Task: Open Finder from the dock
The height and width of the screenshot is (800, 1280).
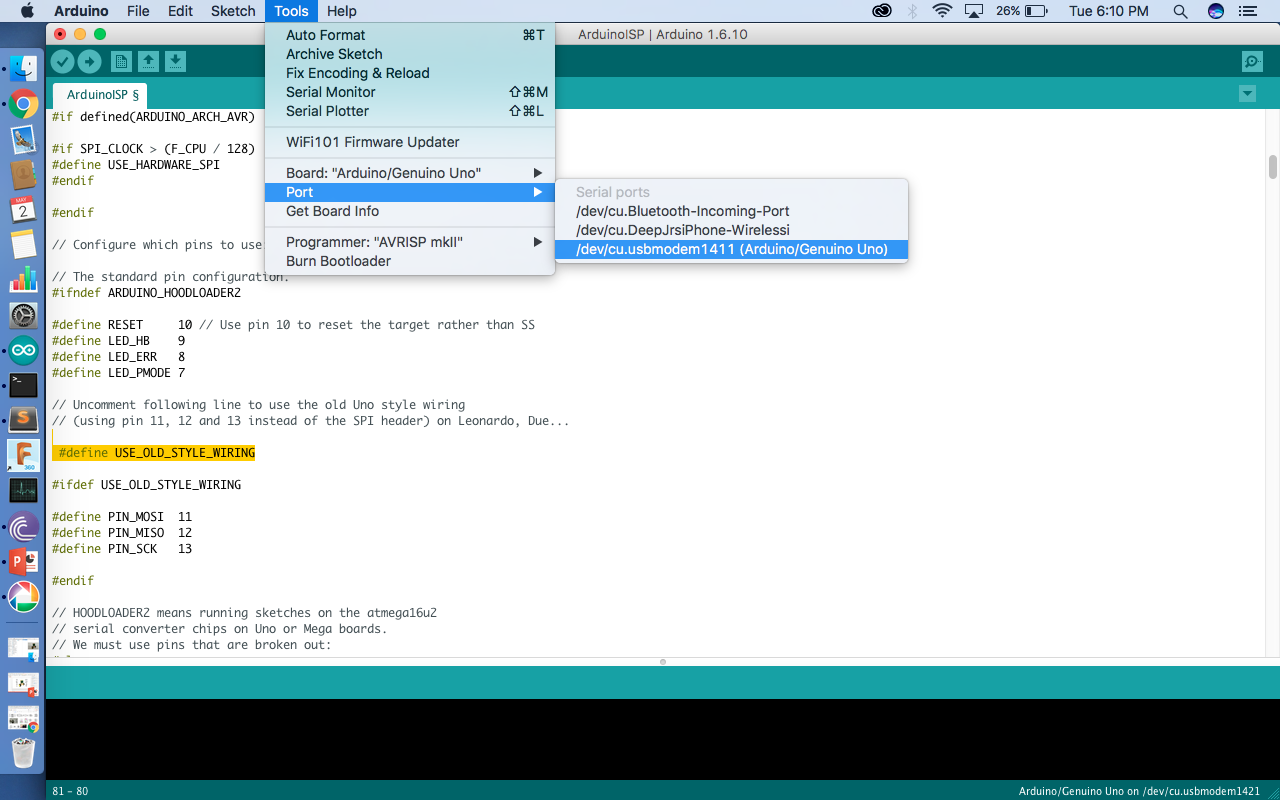Action: [24, 68]
